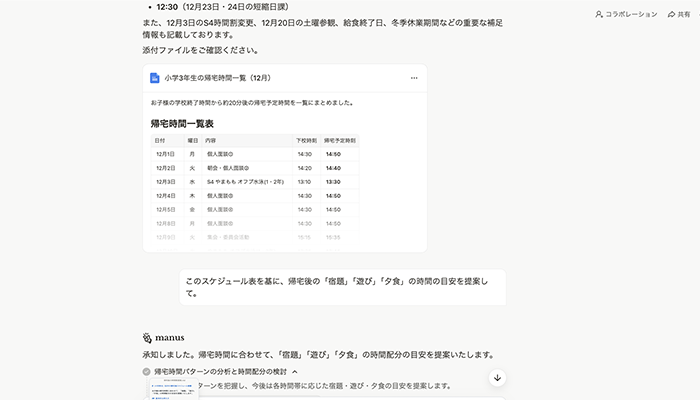700x400 pixels.
Task: Open the three-dots menu on the file card
Action: [x=414, y=78]
